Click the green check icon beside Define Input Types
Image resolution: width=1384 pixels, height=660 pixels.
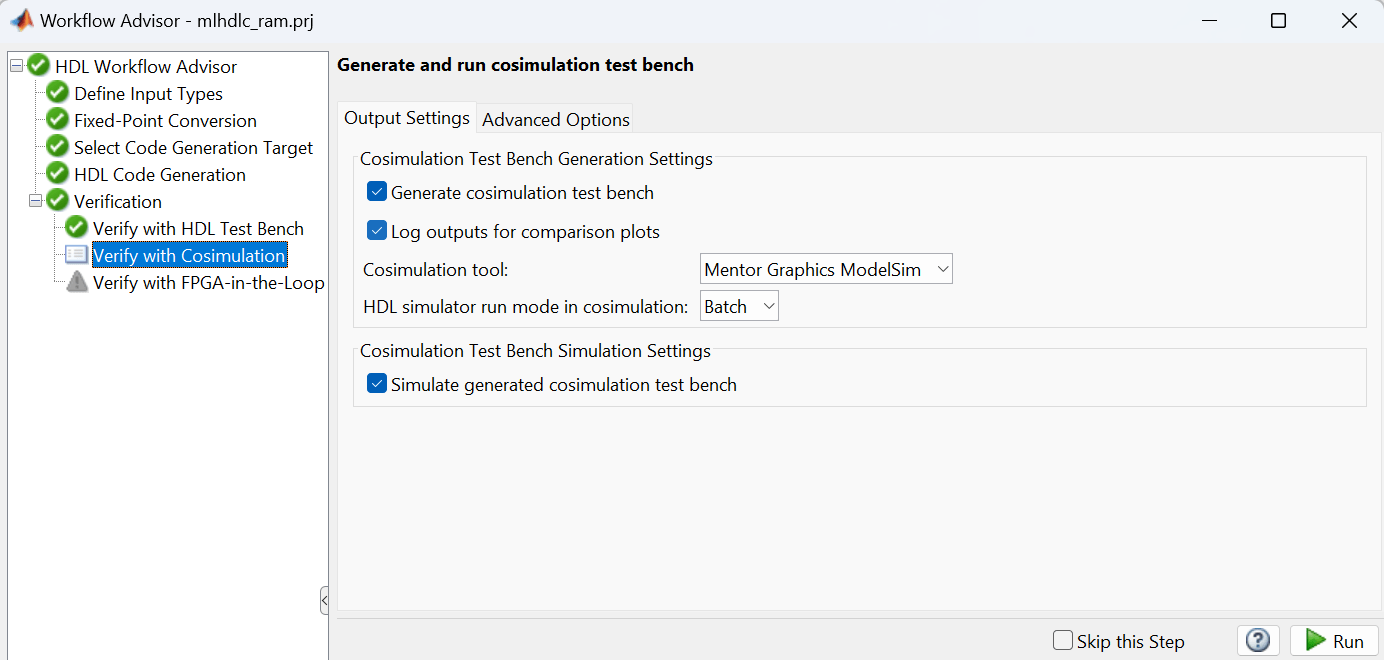(57, 94)
